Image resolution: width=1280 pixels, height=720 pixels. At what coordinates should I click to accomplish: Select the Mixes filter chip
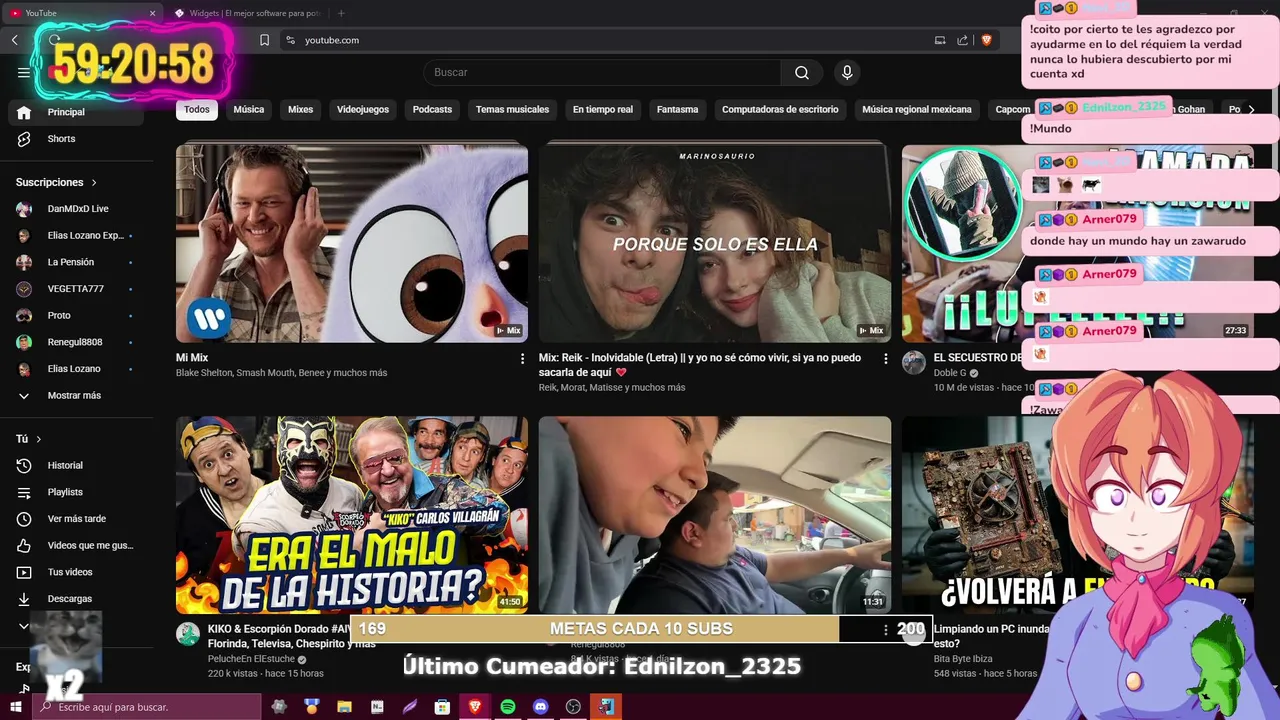[301, 109]
